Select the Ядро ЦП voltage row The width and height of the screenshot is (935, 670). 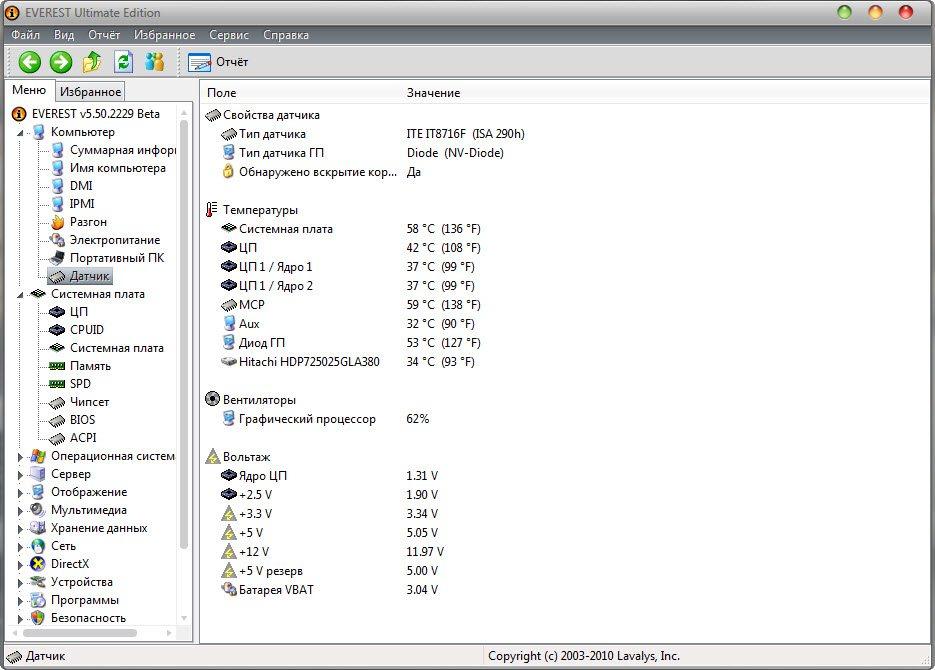[x=329, y=476]
